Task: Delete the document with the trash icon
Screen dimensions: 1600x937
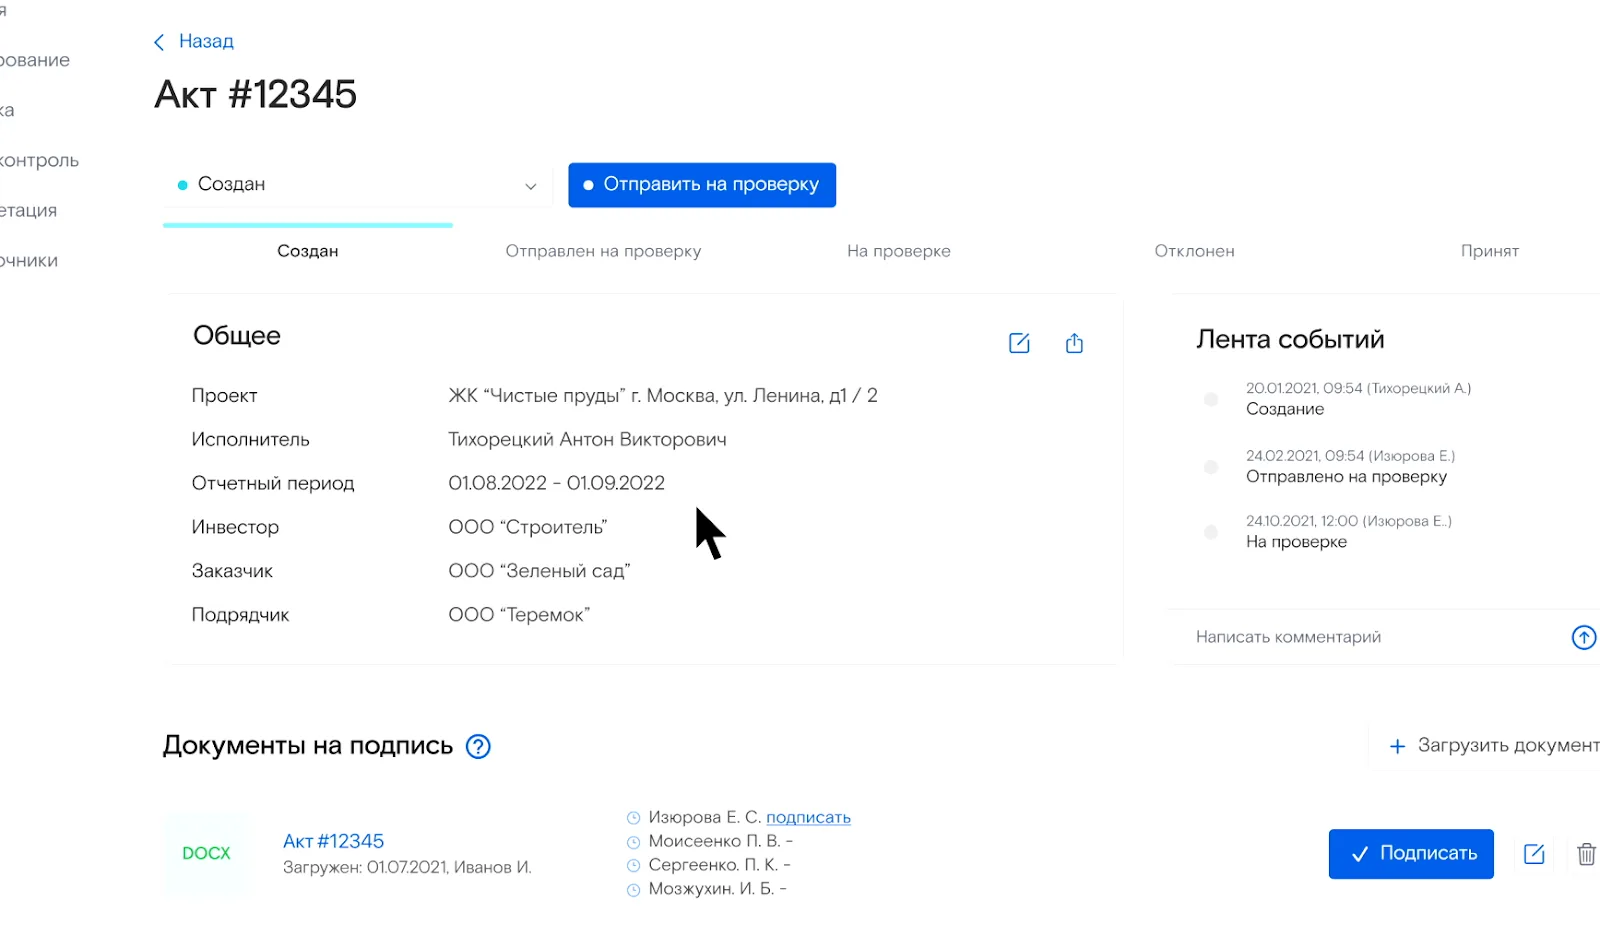Action: tap(1586, 854)
